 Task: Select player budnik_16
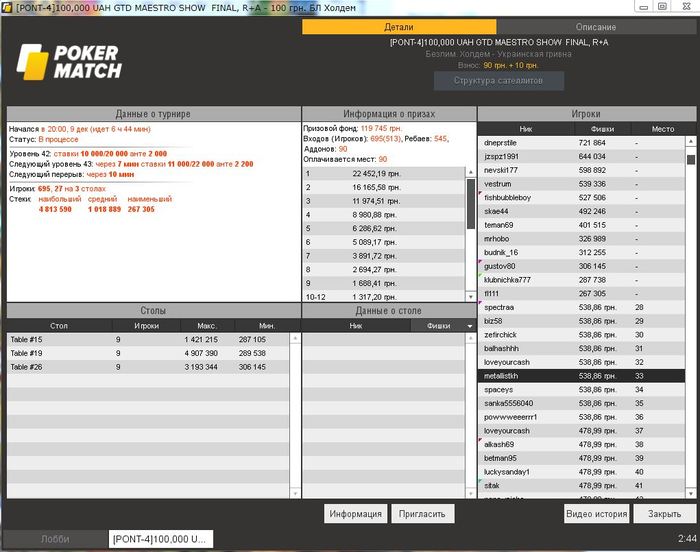click(x=581, y=252)
